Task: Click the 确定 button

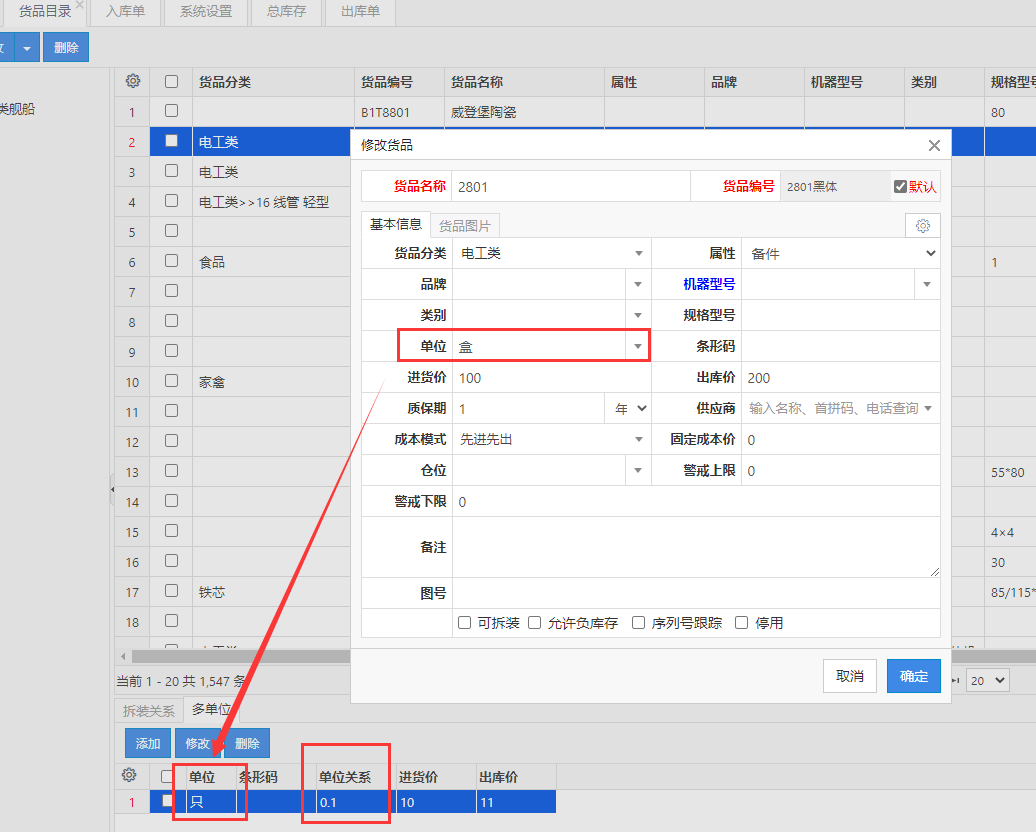Action: coord(914,676)
